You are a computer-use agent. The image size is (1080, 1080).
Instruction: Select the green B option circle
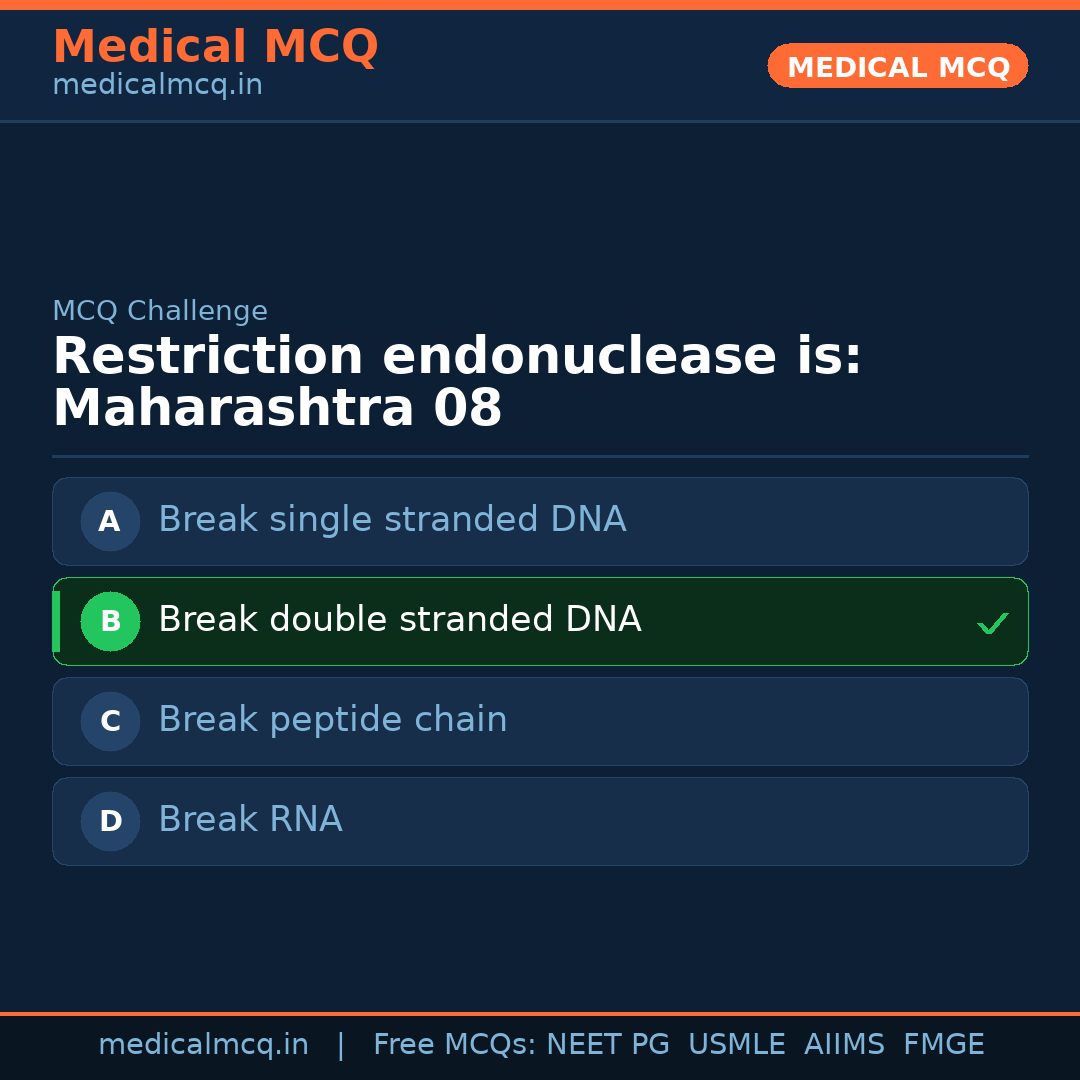pos(110,621)
